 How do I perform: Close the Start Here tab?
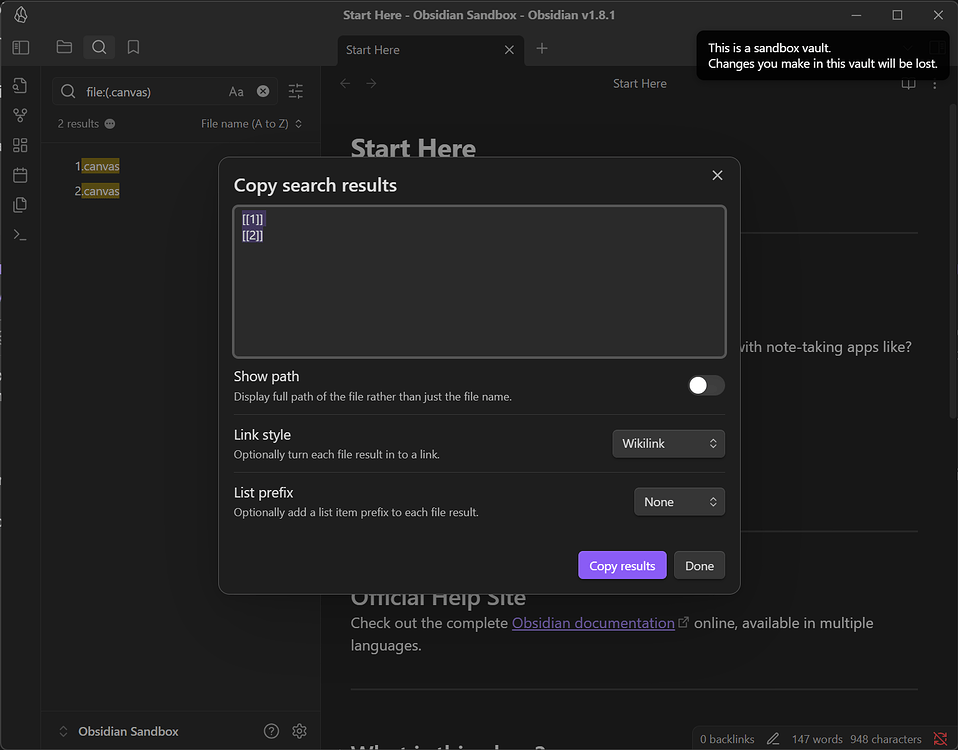coord(509,50)
